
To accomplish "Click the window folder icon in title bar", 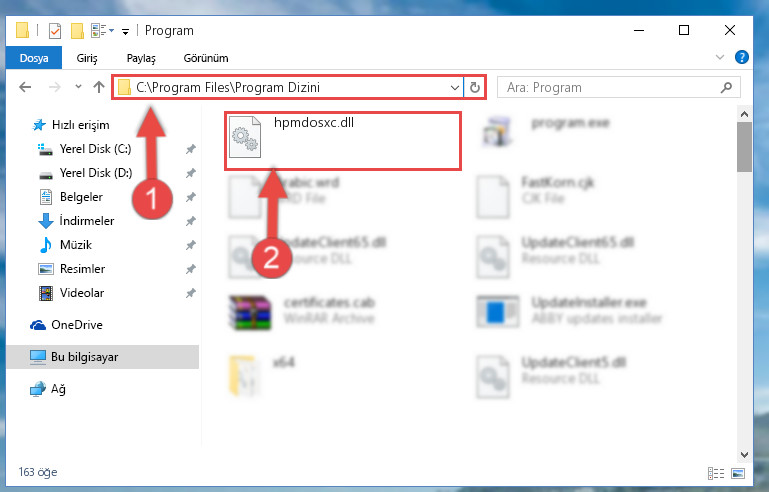I will (x=23, y=30).
